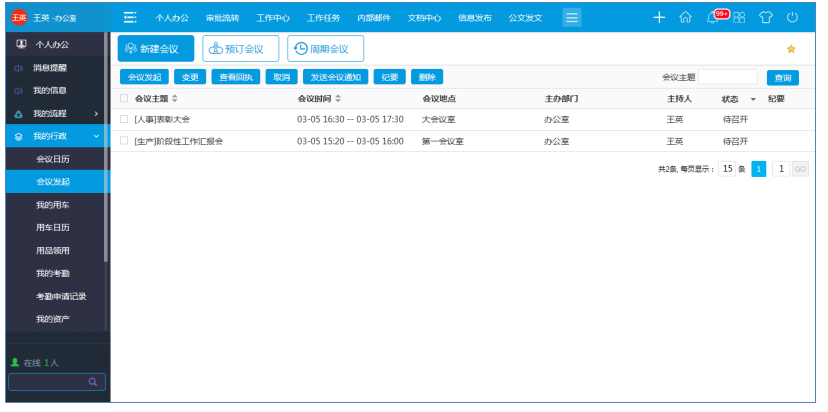Open the four-squares app grid icon

pos(739,17)
